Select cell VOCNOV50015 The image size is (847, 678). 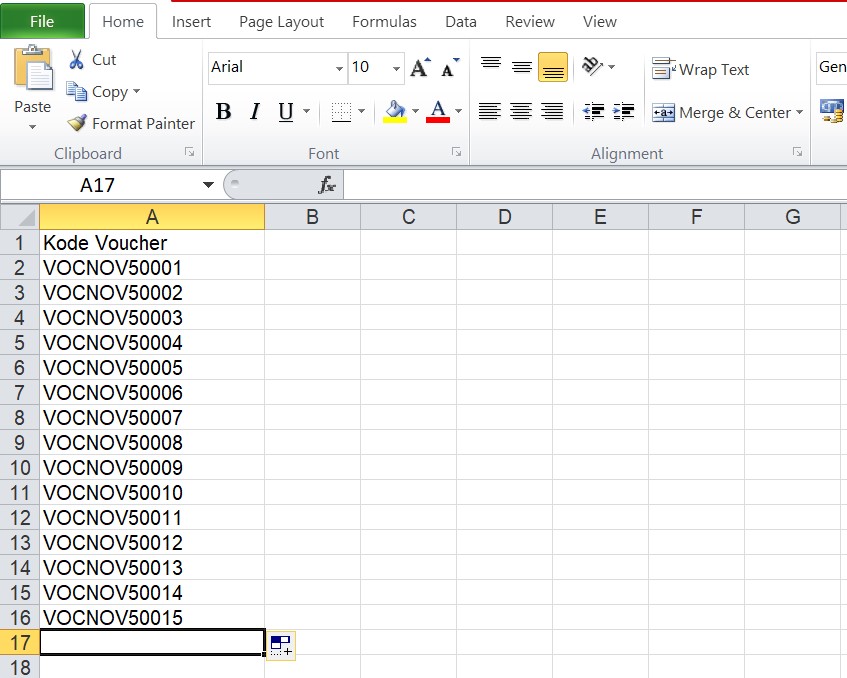click(x=152, y=617)
